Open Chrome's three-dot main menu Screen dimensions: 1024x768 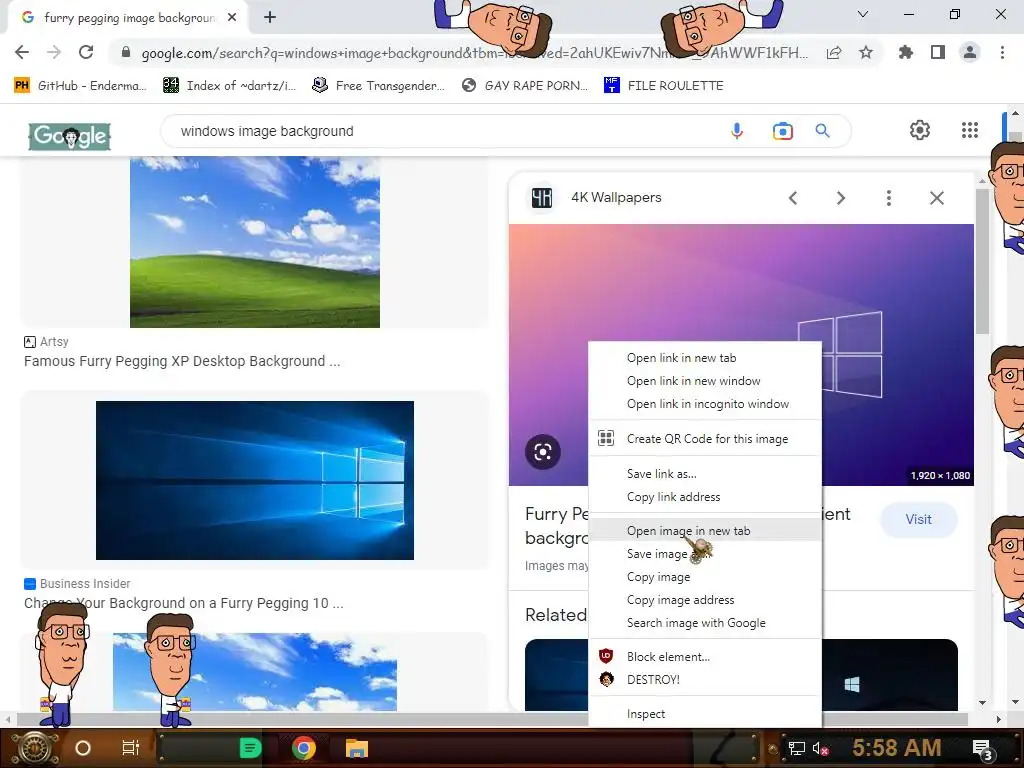(1002, 52)
